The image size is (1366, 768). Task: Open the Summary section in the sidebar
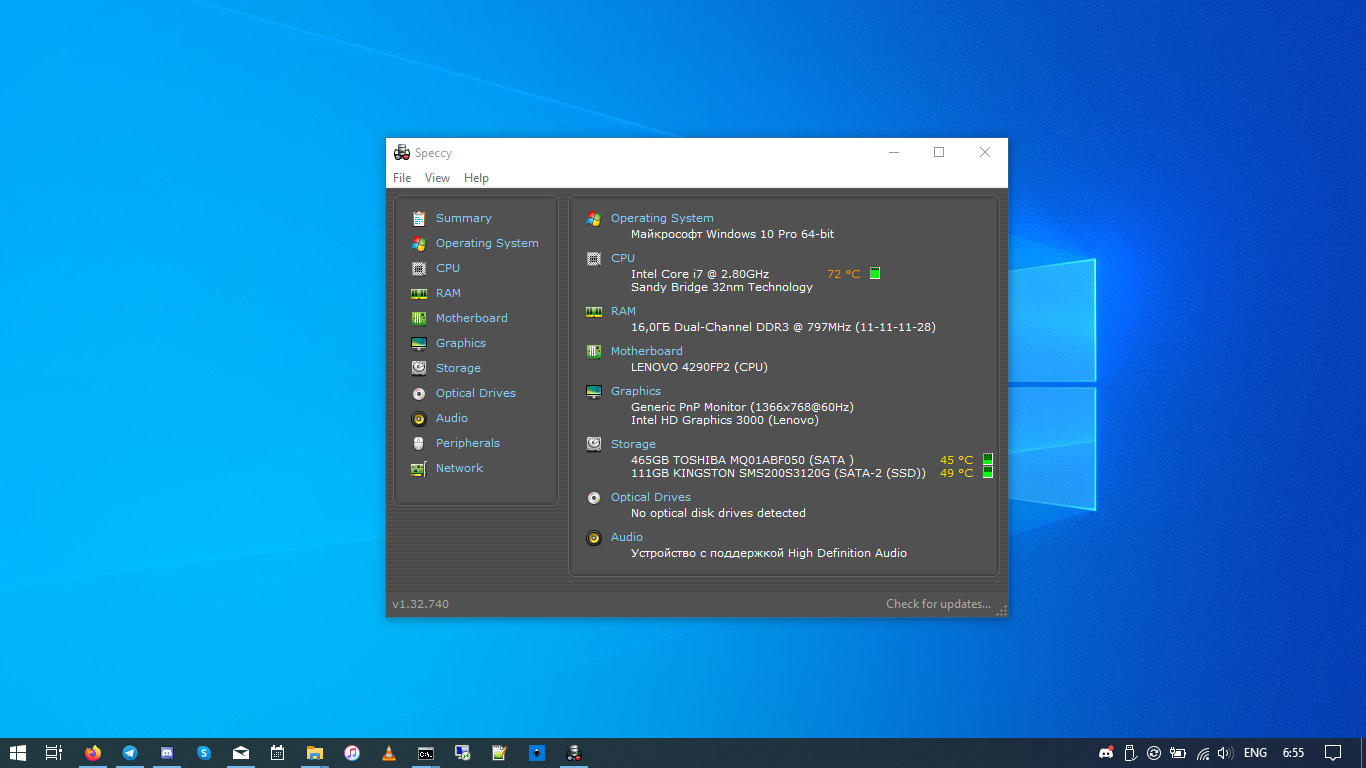[463, 218]
